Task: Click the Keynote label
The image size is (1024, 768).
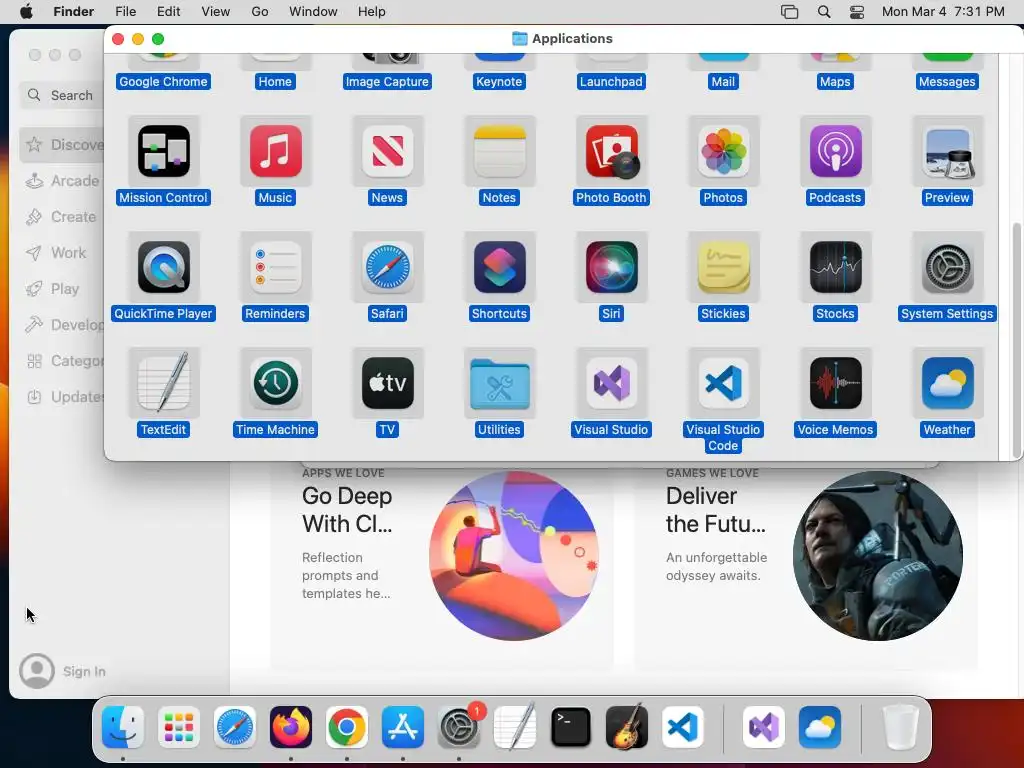Action: pos(499,82)
